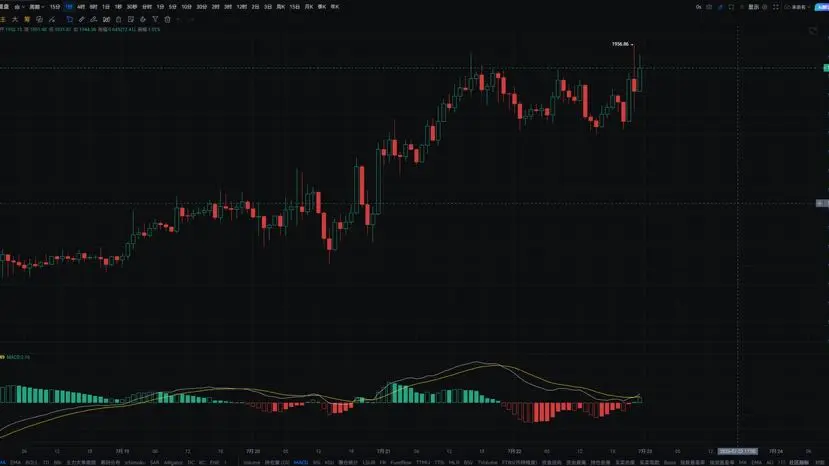This screenshot has width=829, height=466.
Task: Select the rectangle drawing tool icon
Action: pos(69,19)
